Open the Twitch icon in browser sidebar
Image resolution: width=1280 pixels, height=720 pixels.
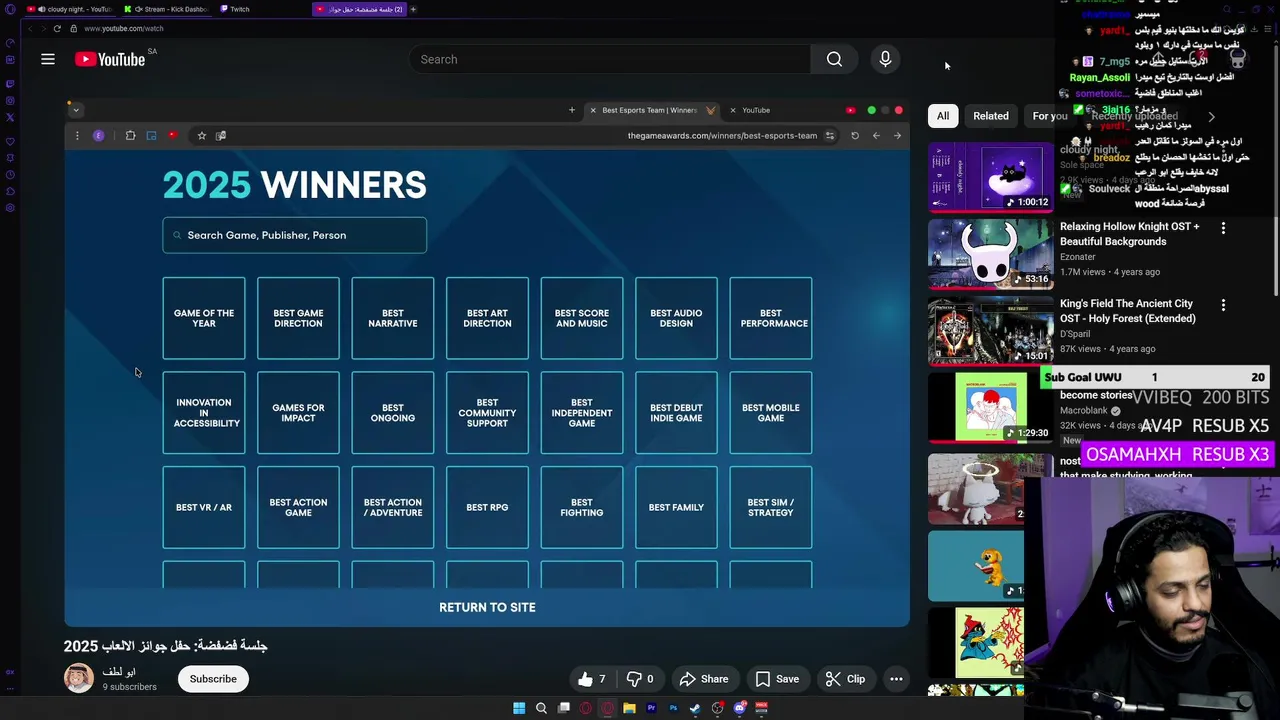(x=10, y=83)
